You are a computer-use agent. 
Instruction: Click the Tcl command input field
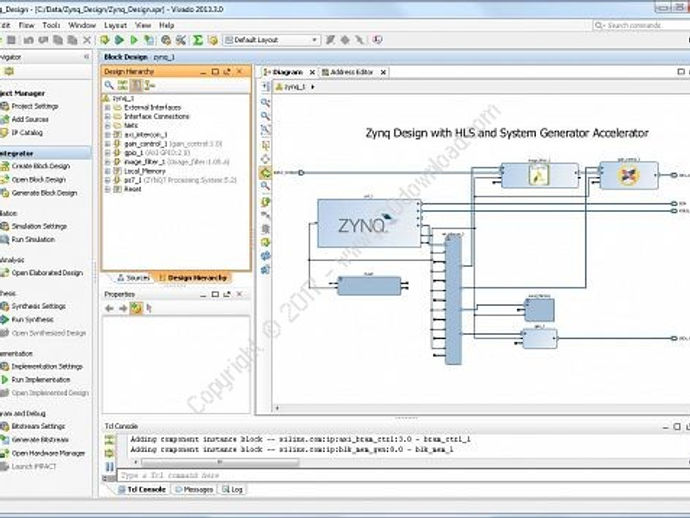[x=403, y=475]
